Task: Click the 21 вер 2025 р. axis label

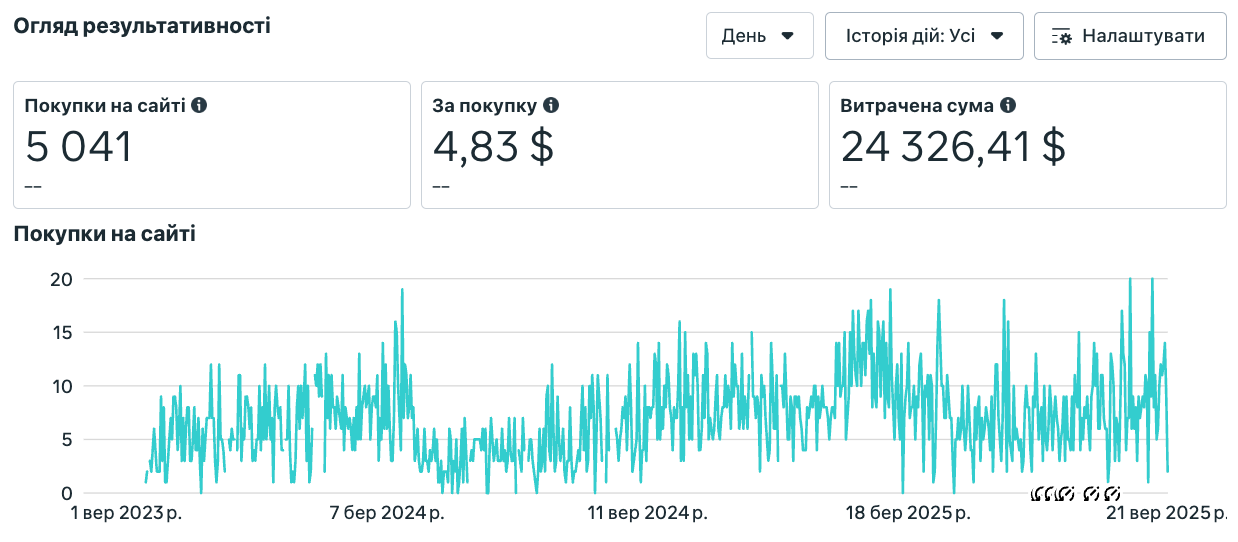Action: tap(1167, 514)
